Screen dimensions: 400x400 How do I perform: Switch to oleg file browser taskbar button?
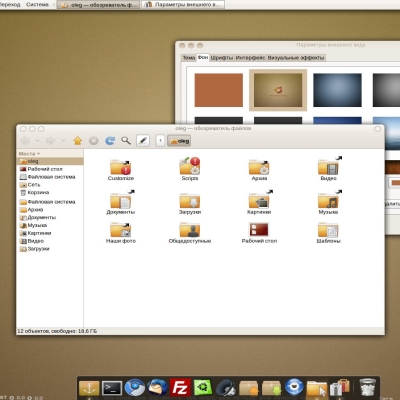pos(99,5)
